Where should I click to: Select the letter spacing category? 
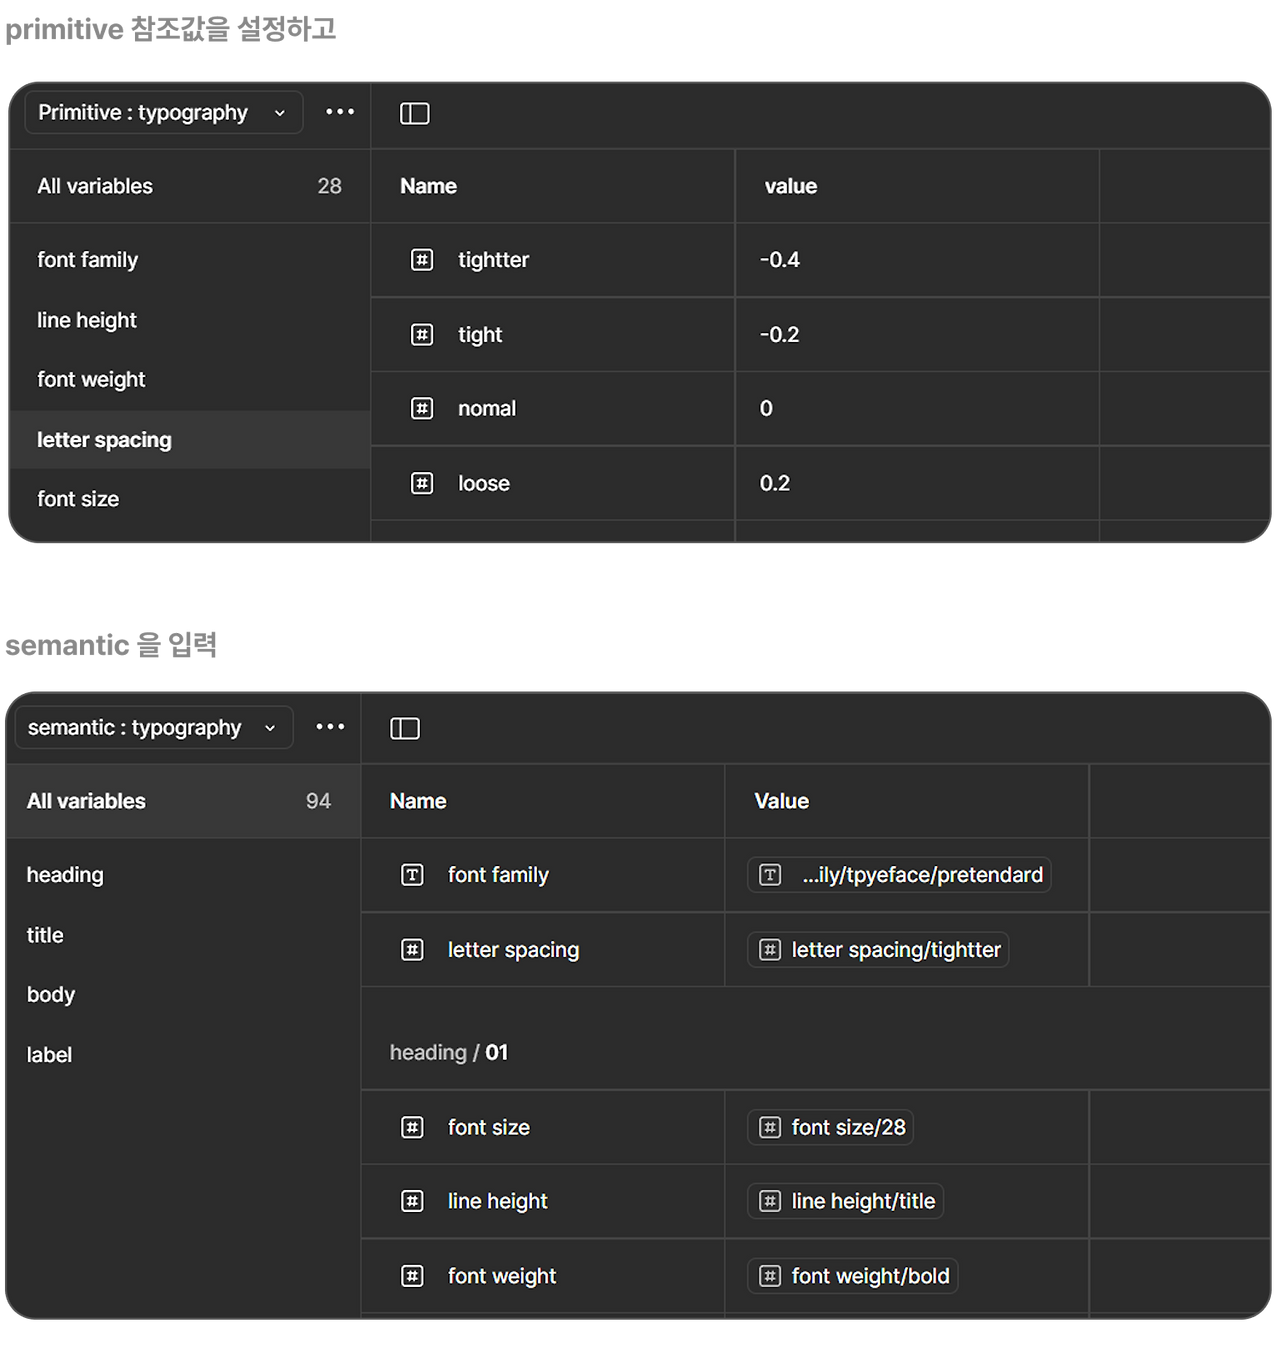coord(103,440)
